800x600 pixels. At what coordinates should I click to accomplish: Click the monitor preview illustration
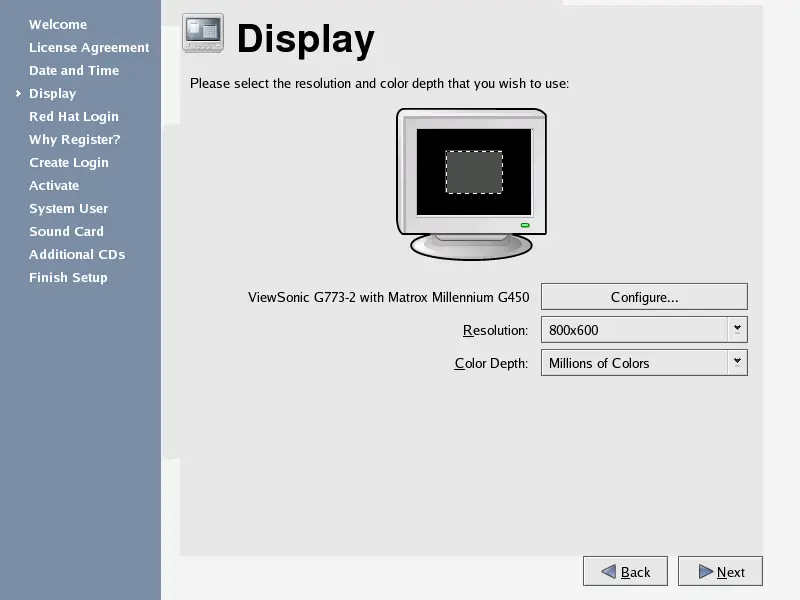(472, 183)
